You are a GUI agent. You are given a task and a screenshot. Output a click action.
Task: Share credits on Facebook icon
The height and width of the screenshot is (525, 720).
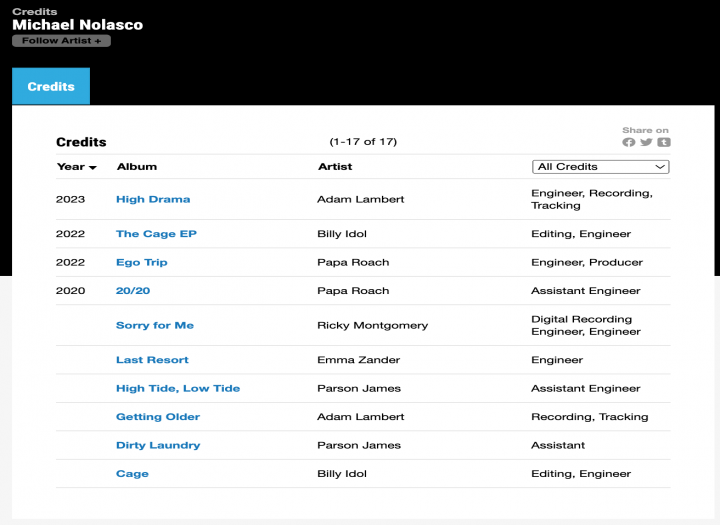pyautogui.click(x=629, y=142)
